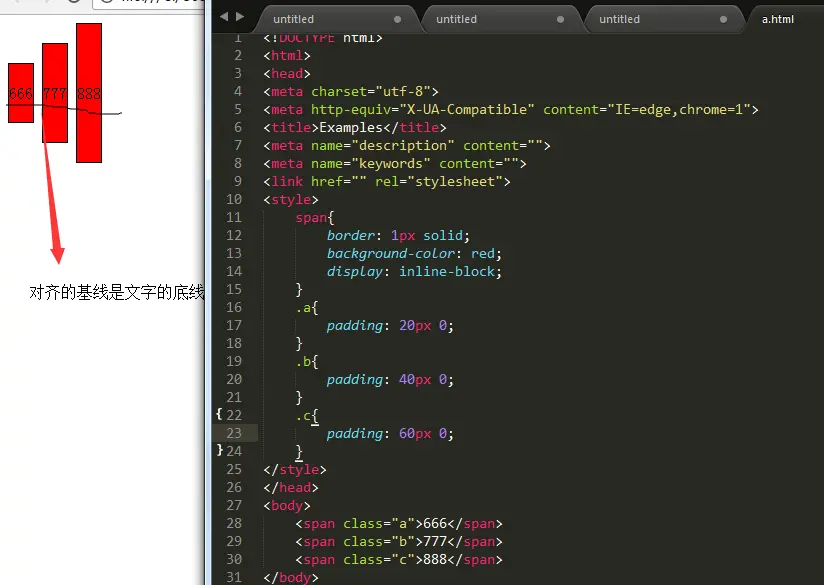824x585 pixels.
Task: Click line number 10 in the gutter
Action: (x=234, y=200)
